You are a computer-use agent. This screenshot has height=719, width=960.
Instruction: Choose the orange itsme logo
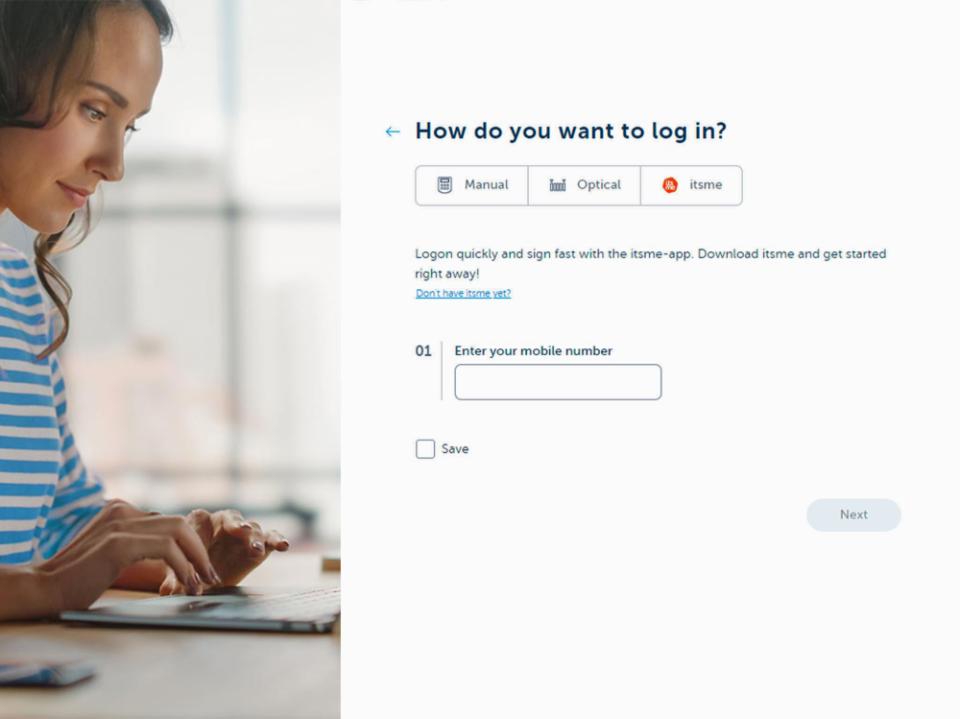click(x=670, y=185)
